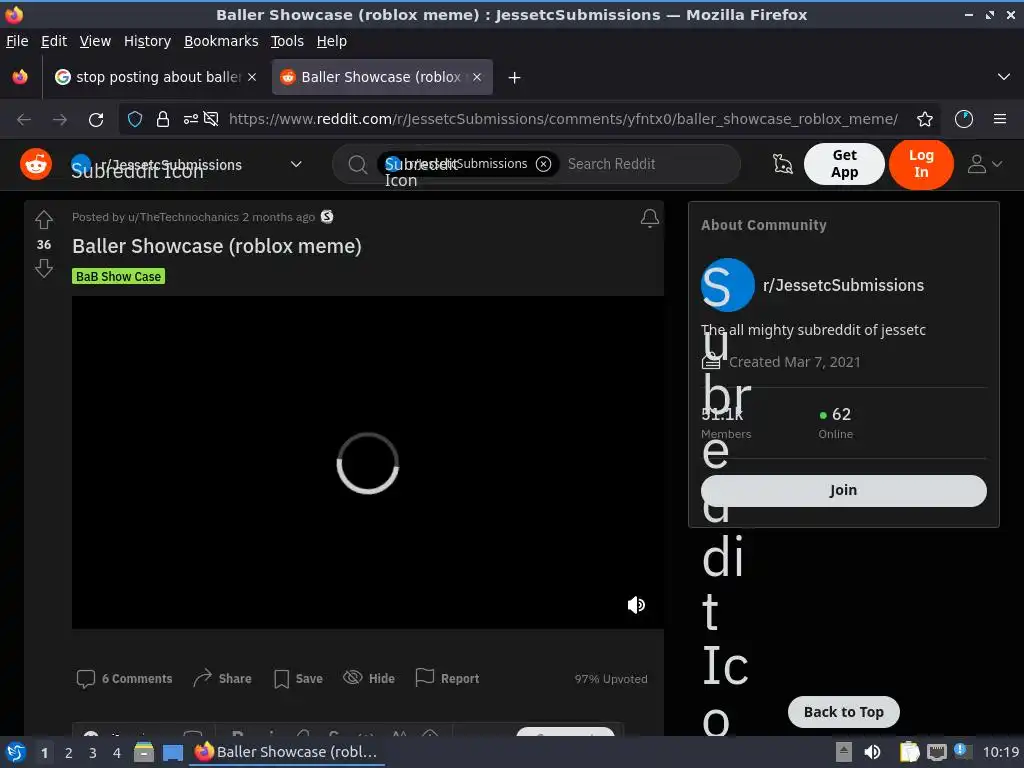Open the system start menu icon
The width and height of the screenshot is (1024, 768).
pyautogui.click(x=16, y=752)
